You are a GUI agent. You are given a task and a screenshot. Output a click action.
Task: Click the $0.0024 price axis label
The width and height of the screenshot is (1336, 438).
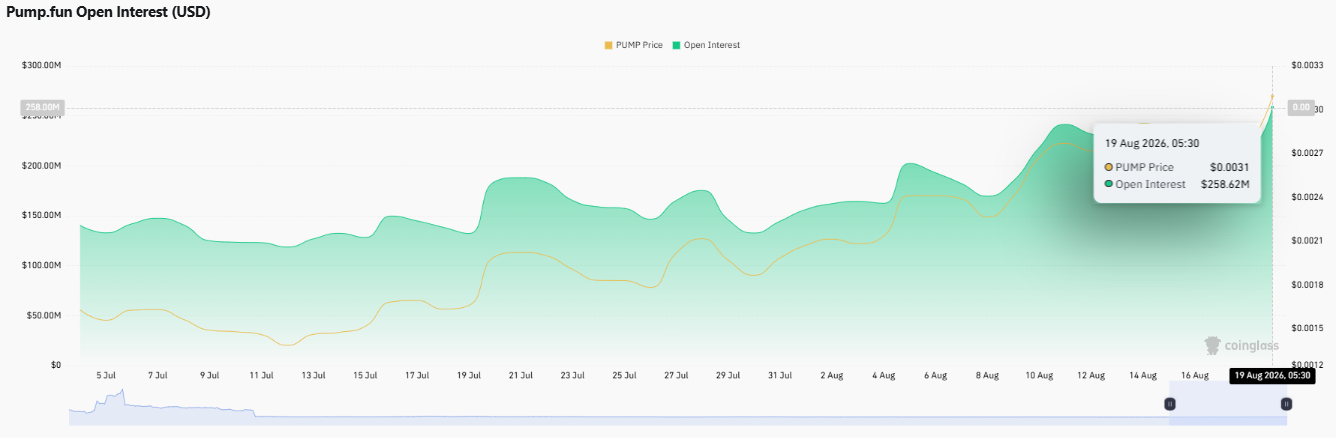[x=1307, y=197]
